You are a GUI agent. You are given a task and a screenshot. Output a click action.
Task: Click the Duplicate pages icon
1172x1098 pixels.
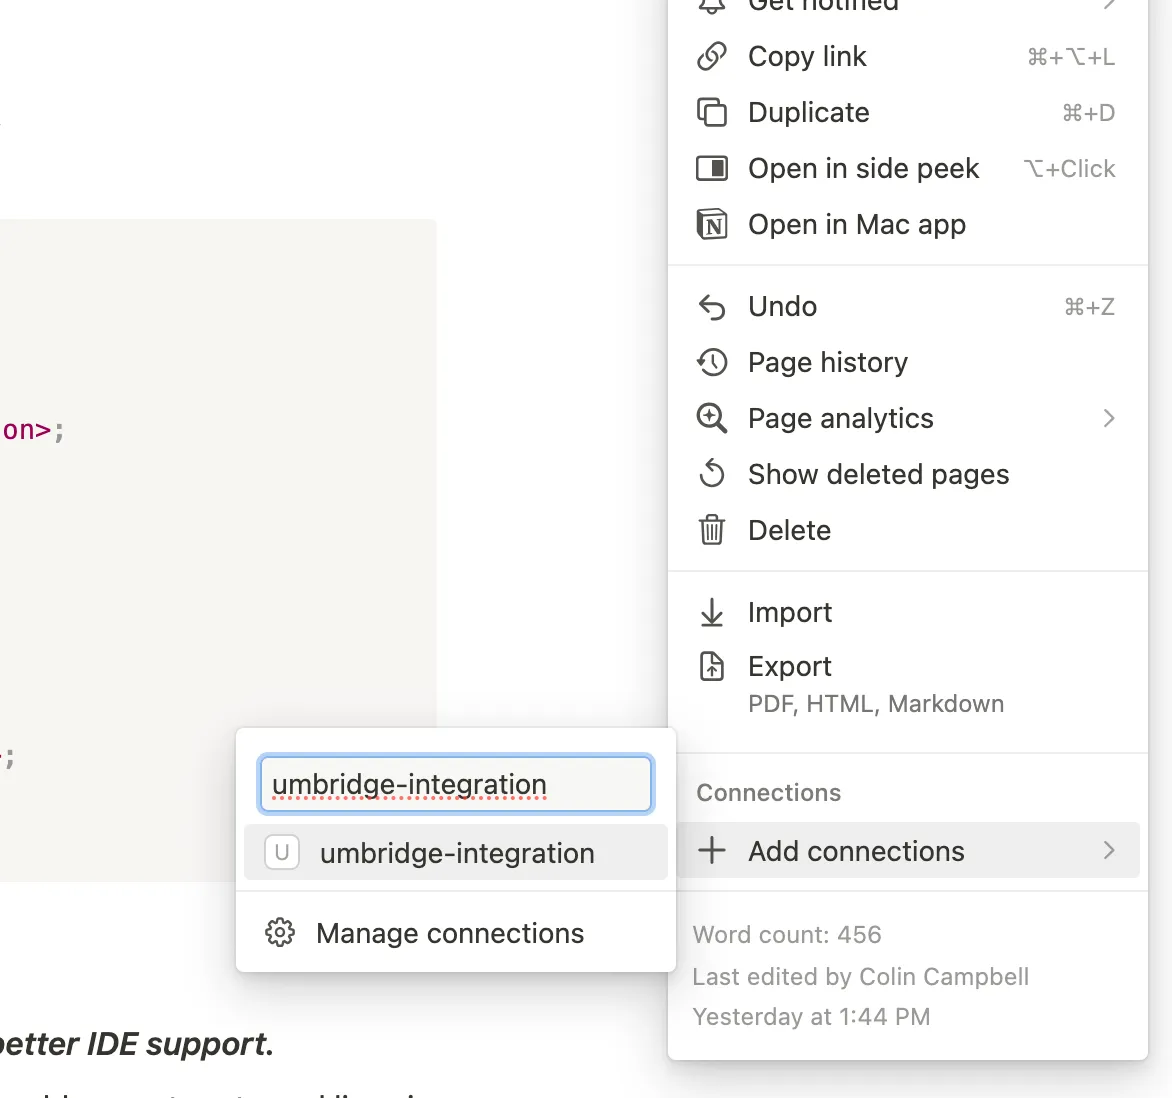[711, 112]
